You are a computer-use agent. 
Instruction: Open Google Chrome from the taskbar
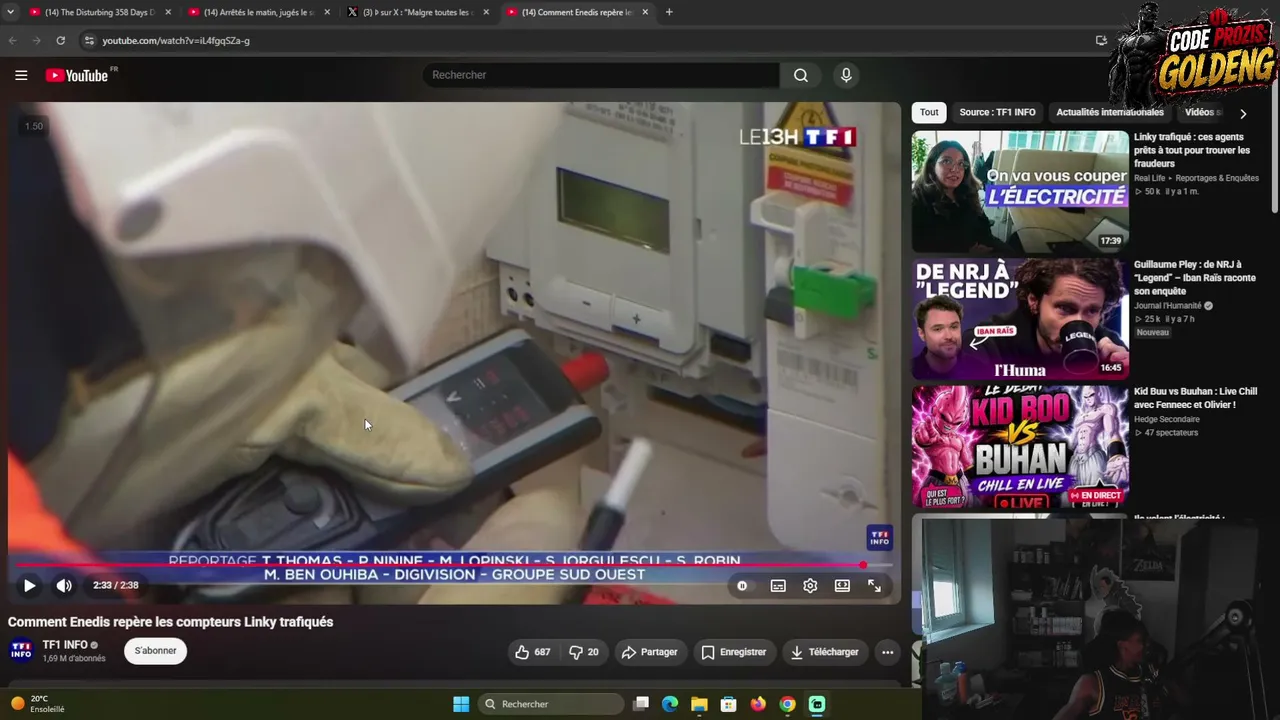[787, 704]
